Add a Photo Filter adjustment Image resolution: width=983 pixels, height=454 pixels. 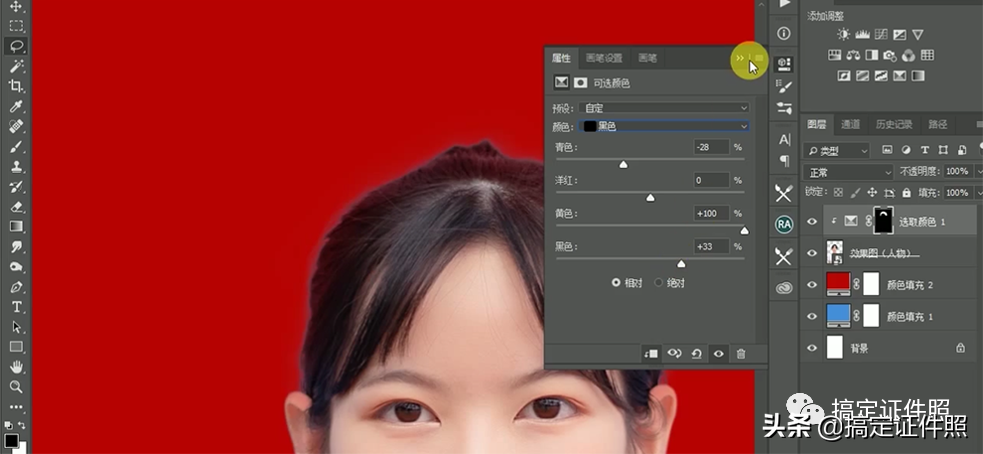click(x=890, y=55)
